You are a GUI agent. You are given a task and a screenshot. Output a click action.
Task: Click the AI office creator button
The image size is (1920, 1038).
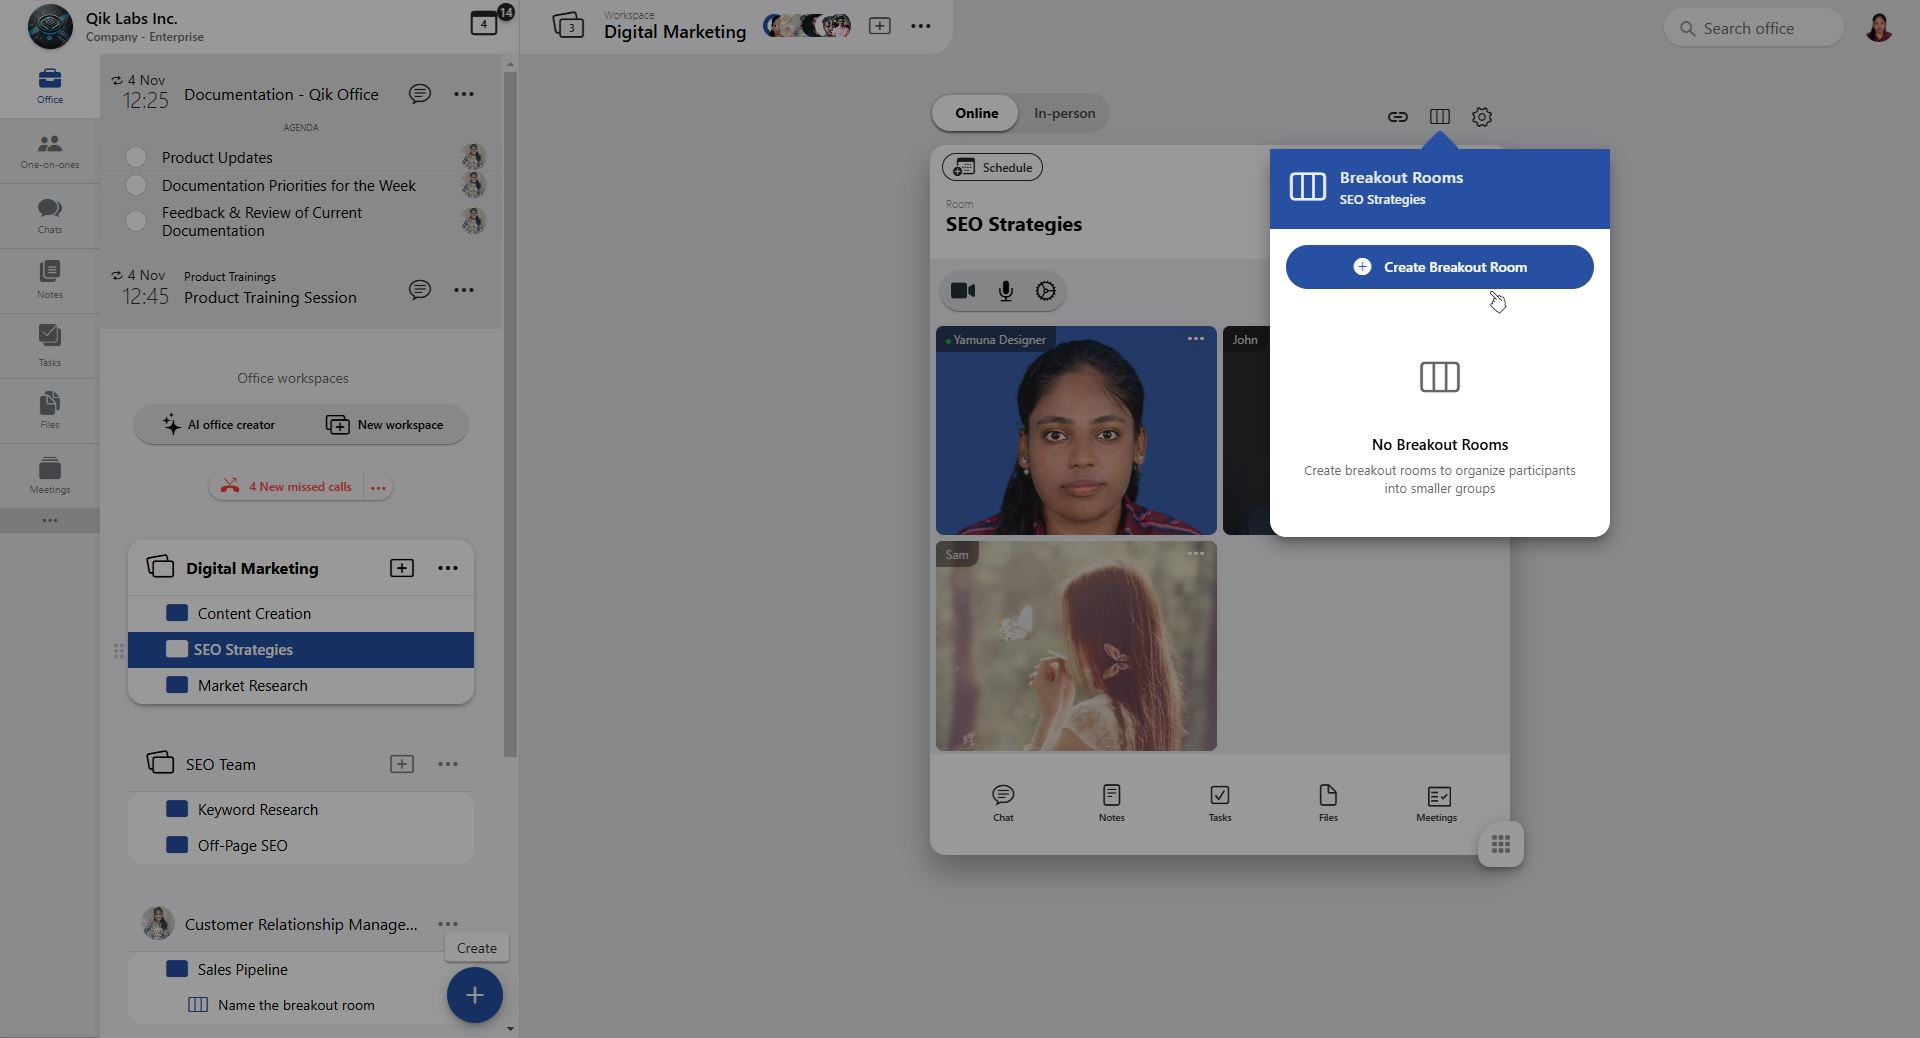point(219,425)
